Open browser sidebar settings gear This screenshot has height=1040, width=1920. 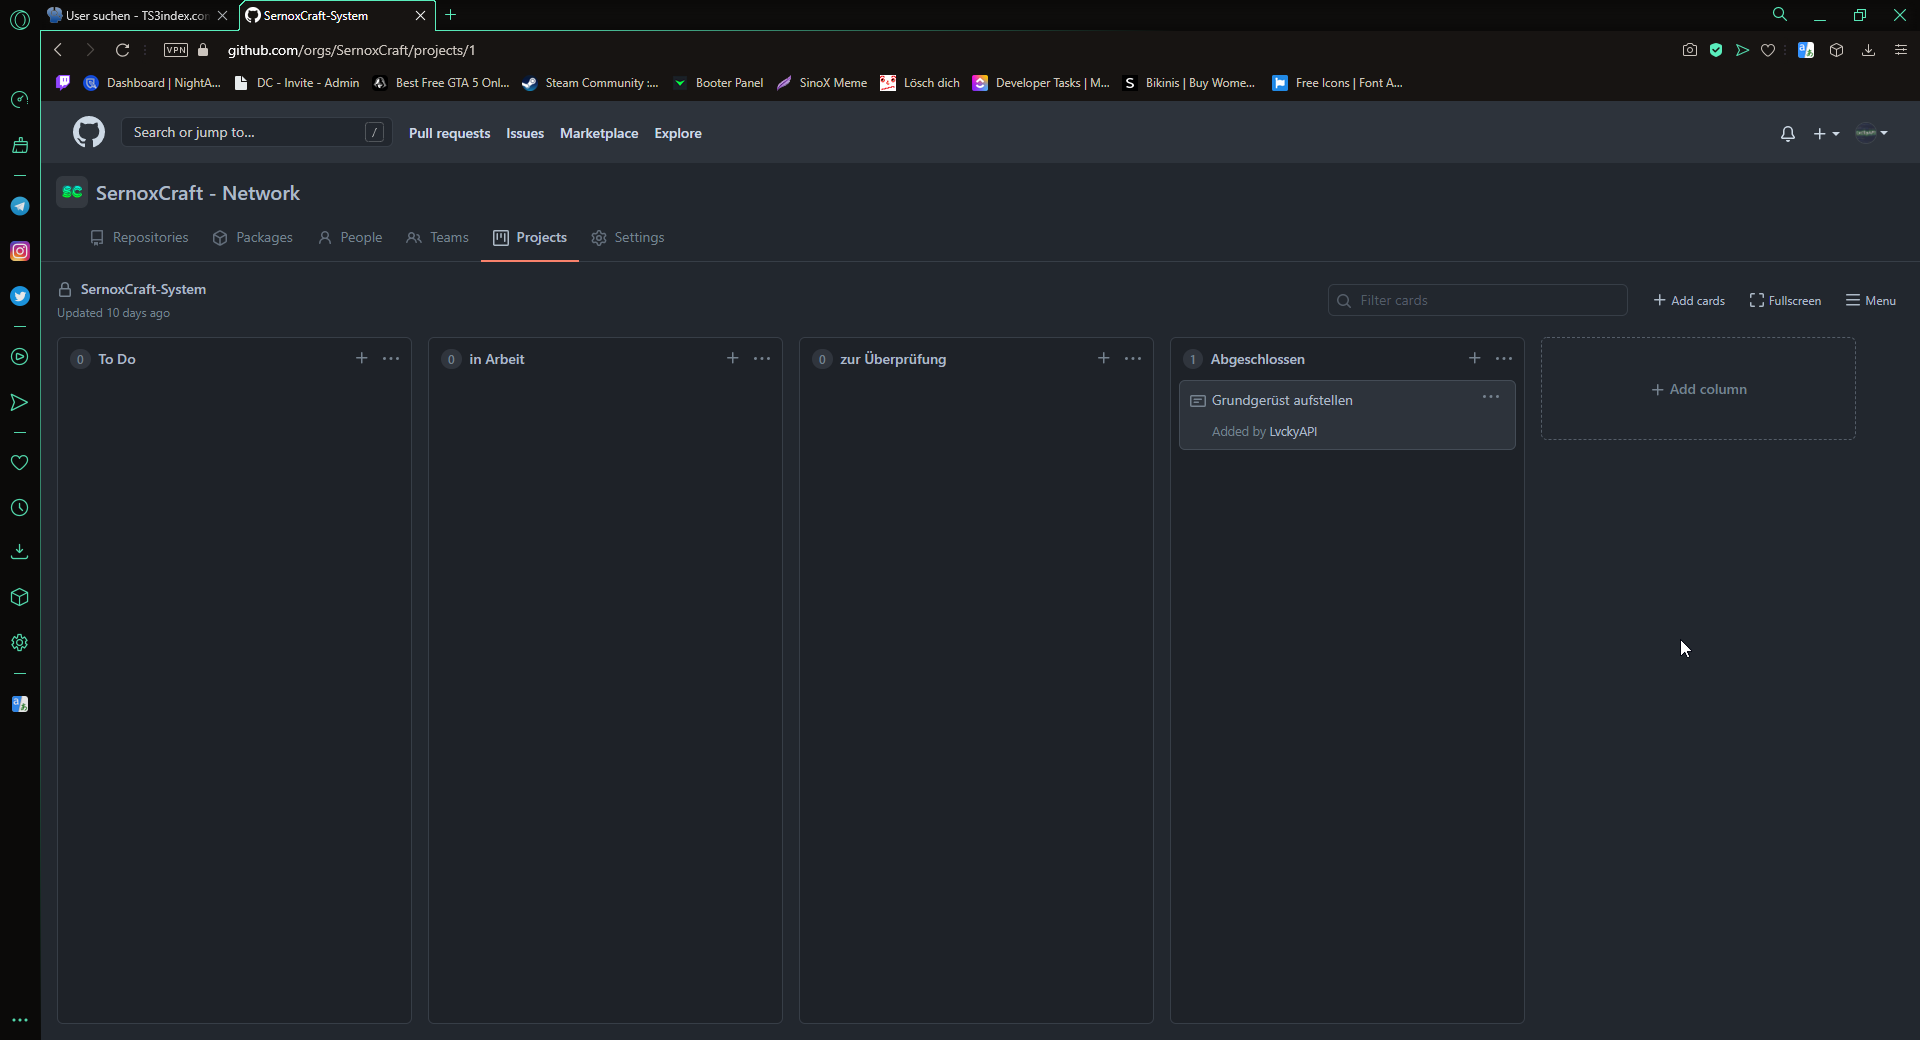[x=19, y=643]
